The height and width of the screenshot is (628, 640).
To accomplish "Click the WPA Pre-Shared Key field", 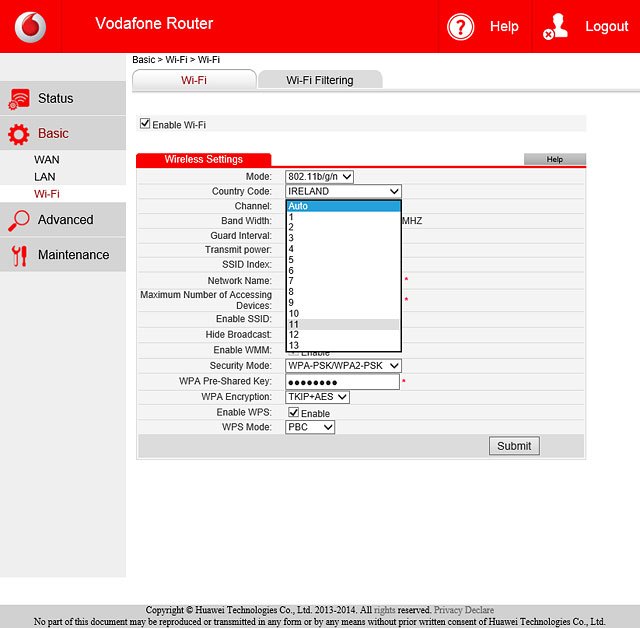I will click(x=342, y=382).
